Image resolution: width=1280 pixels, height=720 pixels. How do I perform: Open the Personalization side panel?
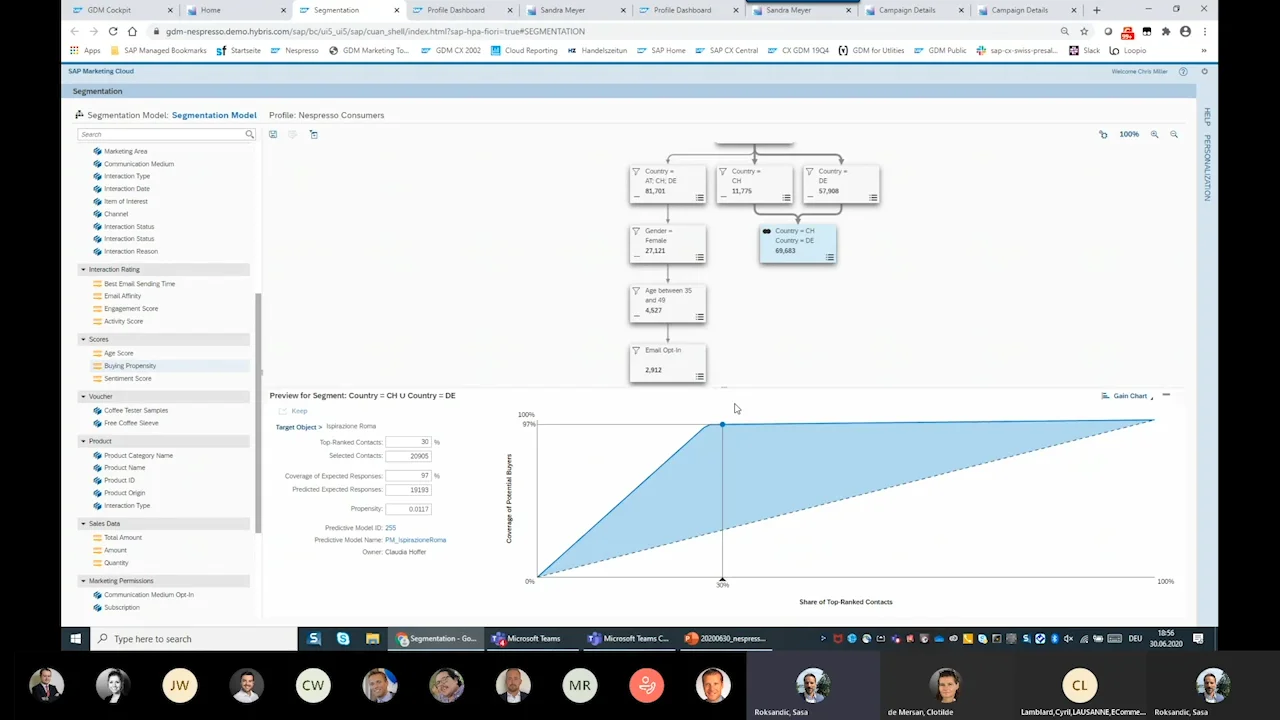[x=1207, y=168]
